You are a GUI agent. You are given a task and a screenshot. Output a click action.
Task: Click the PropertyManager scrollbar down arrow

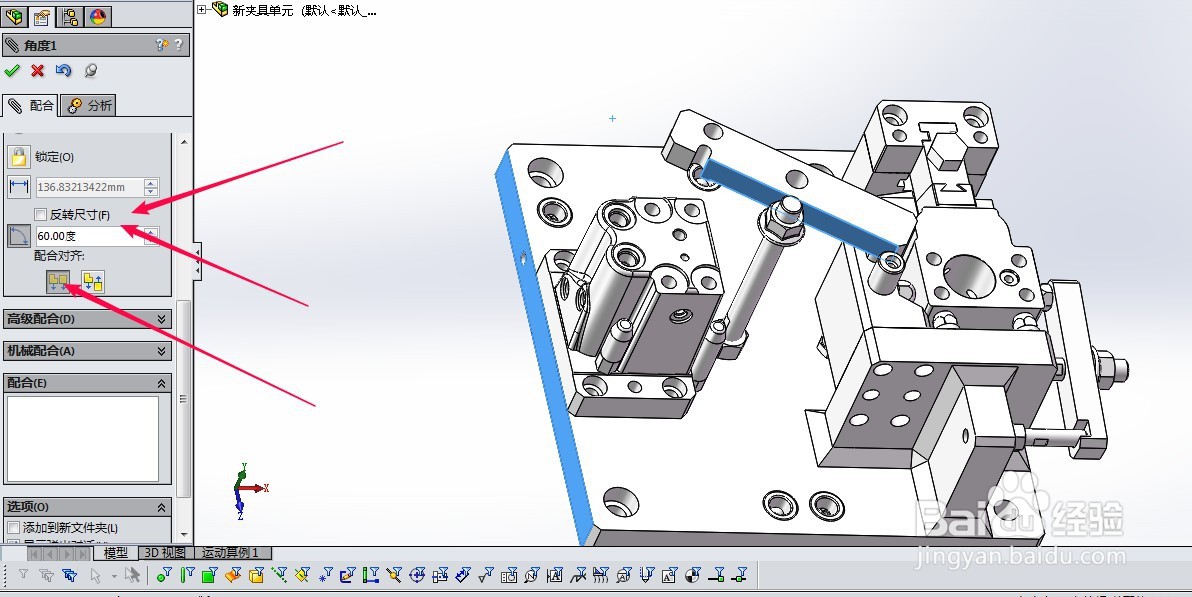point(183,535)
